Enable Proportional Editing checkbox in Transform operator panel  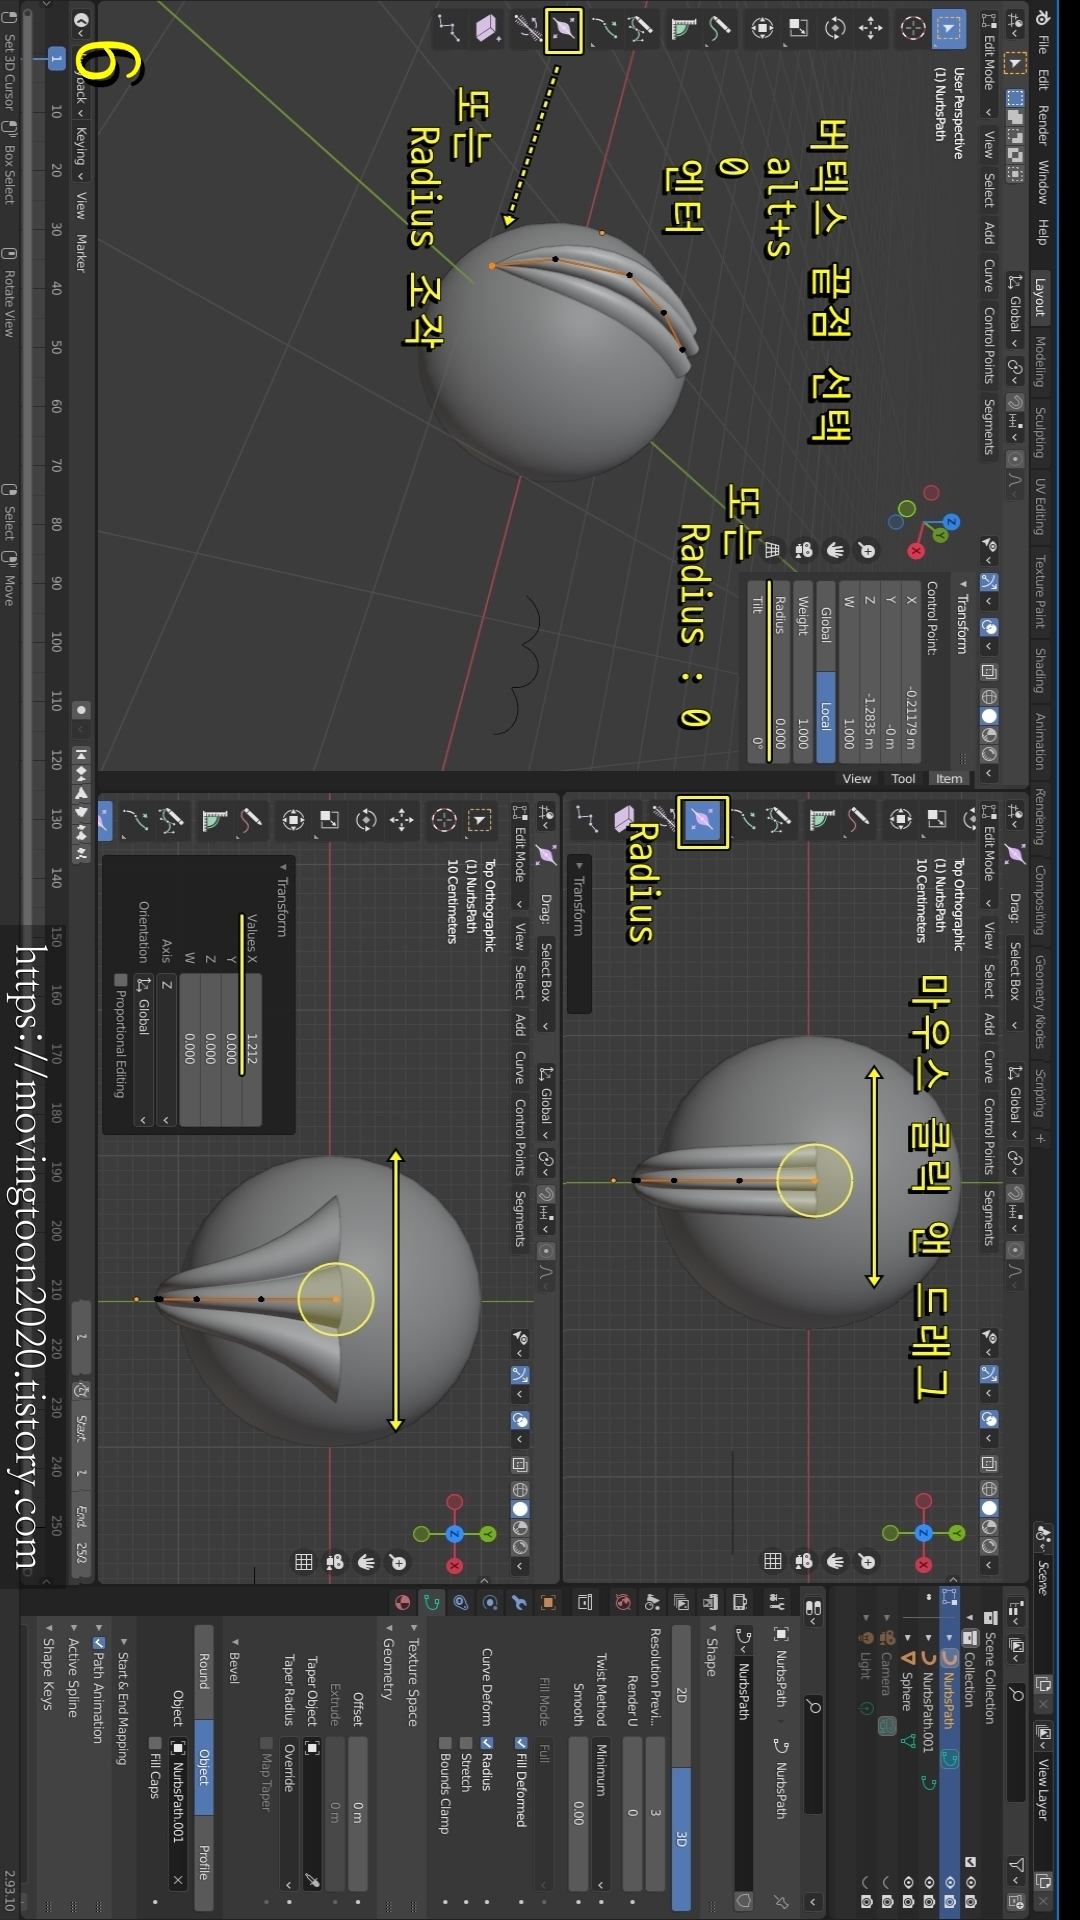119,980
